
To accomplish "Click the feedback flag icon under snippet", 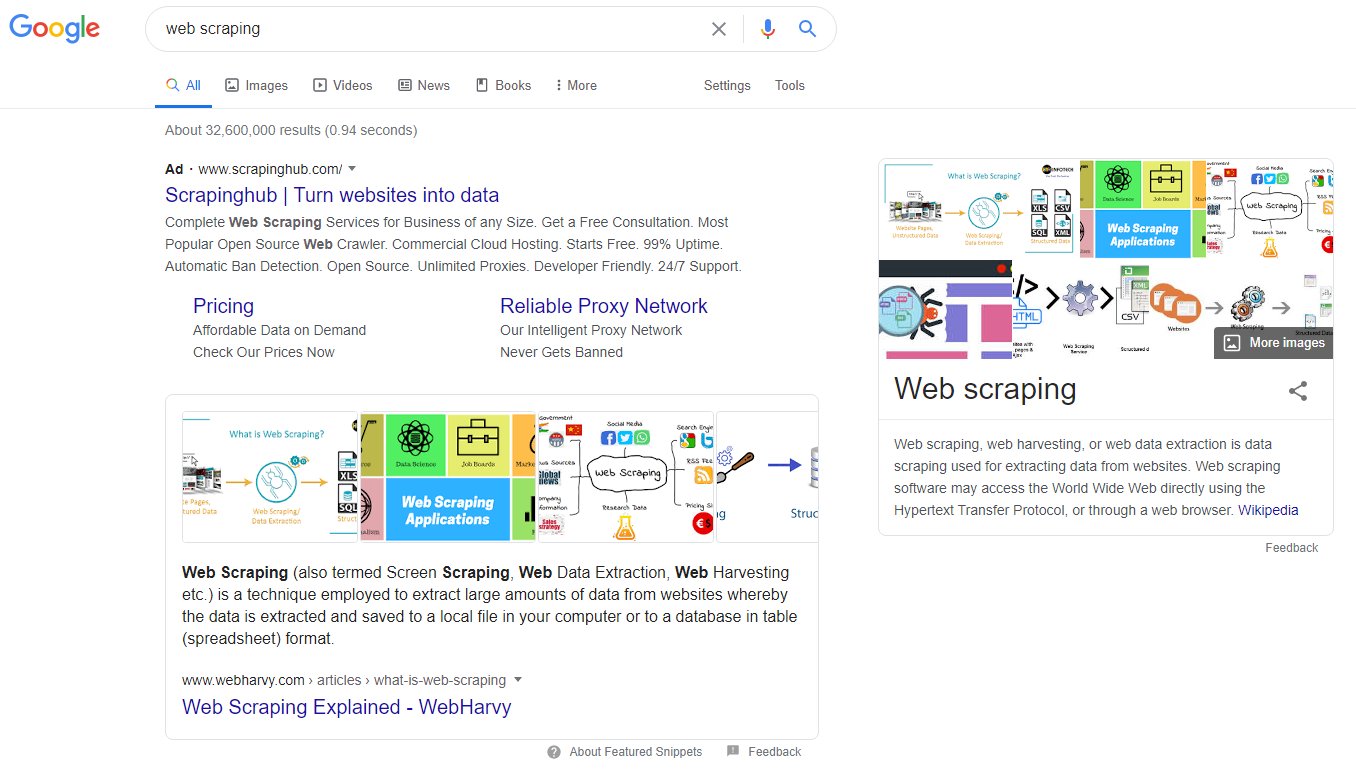I will [733, 751].
